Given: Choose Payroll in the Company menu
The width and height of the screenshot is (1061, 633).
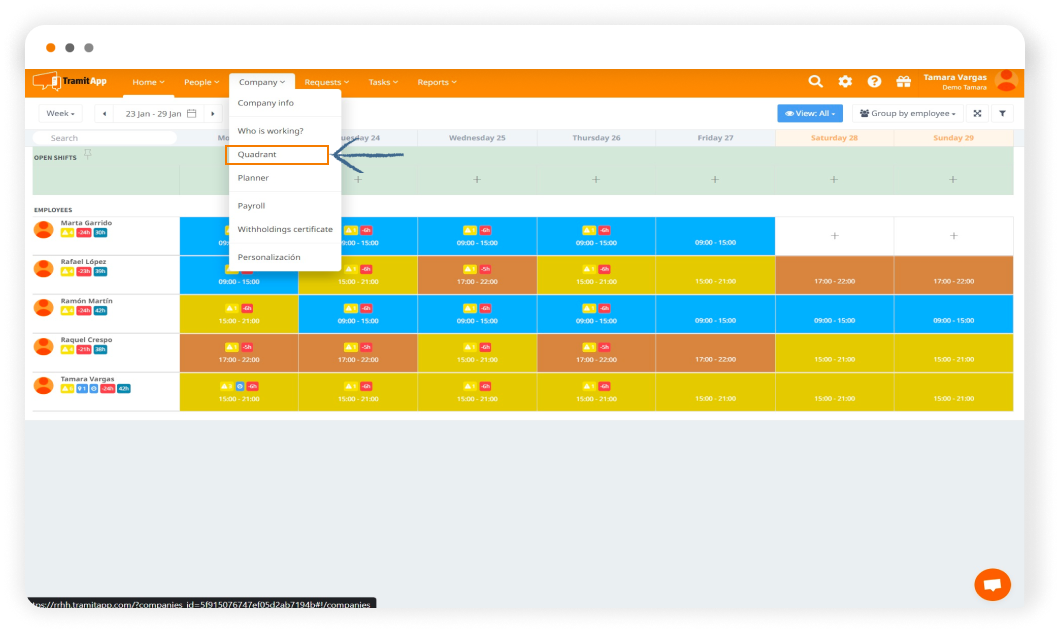Looking at the screenshot, I should point(251,206).
